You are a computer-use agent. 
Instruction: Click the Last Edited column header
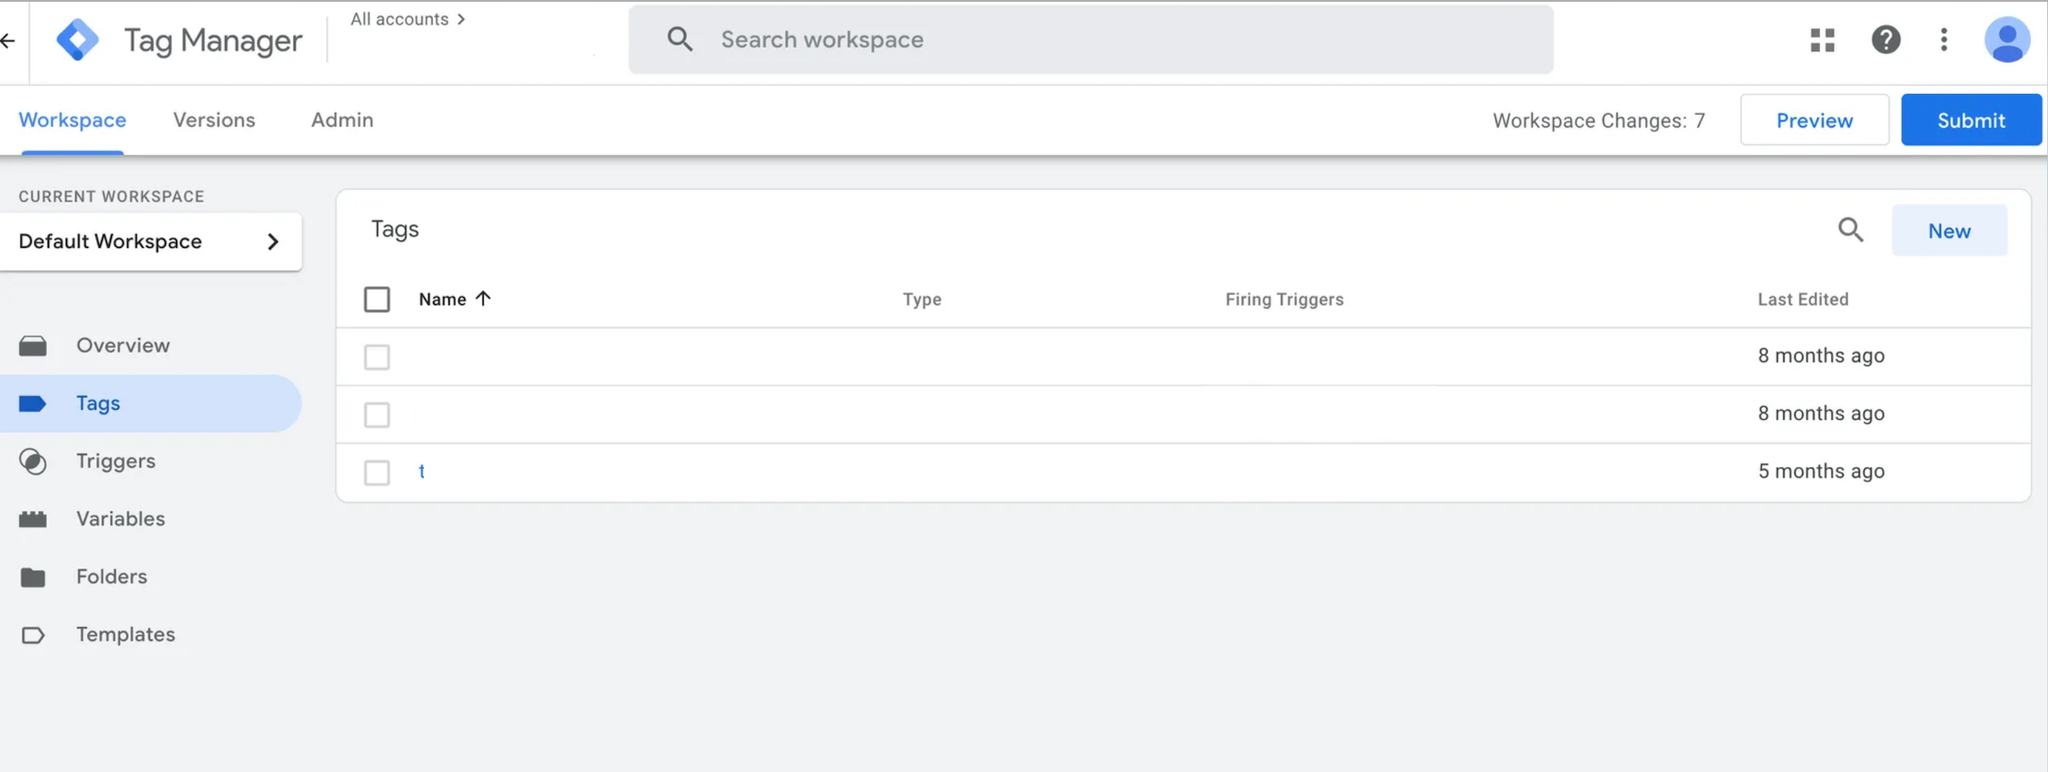(1803, 299)
